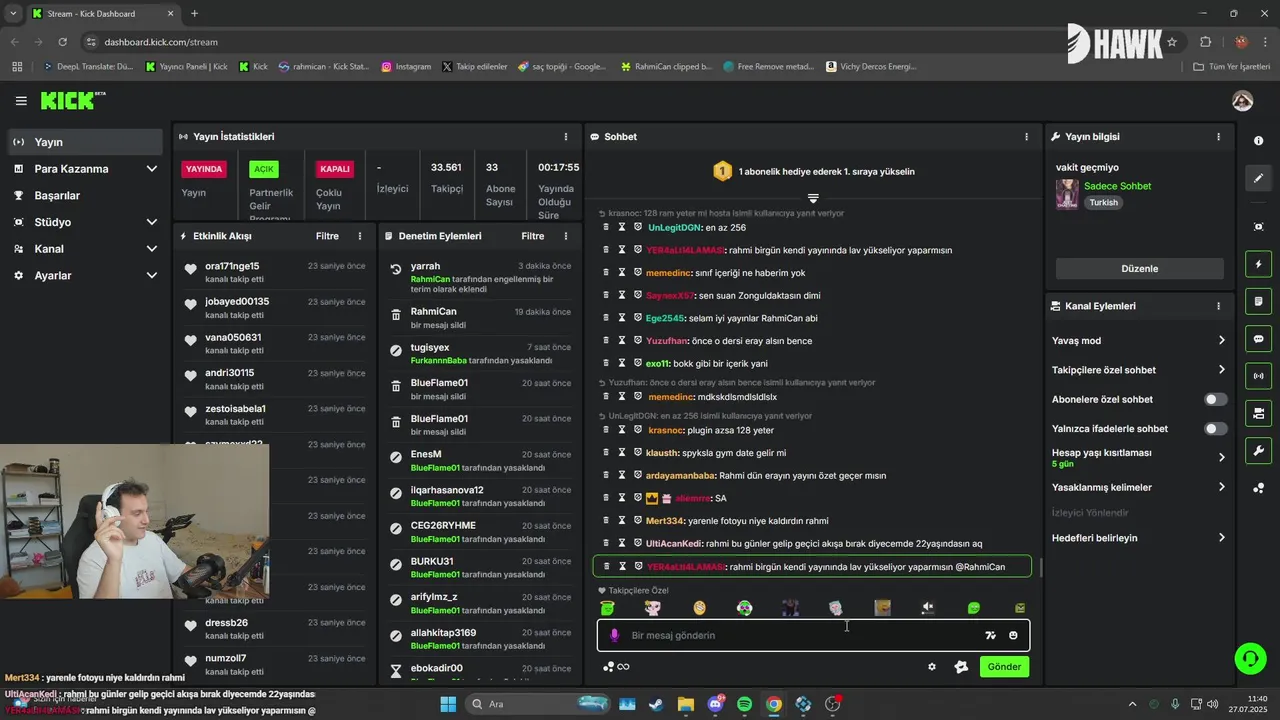1280x720 pixels.
Task: Open the Hesap yaşı kısıtlaması chevron
Action: [x=1221, y=457]
